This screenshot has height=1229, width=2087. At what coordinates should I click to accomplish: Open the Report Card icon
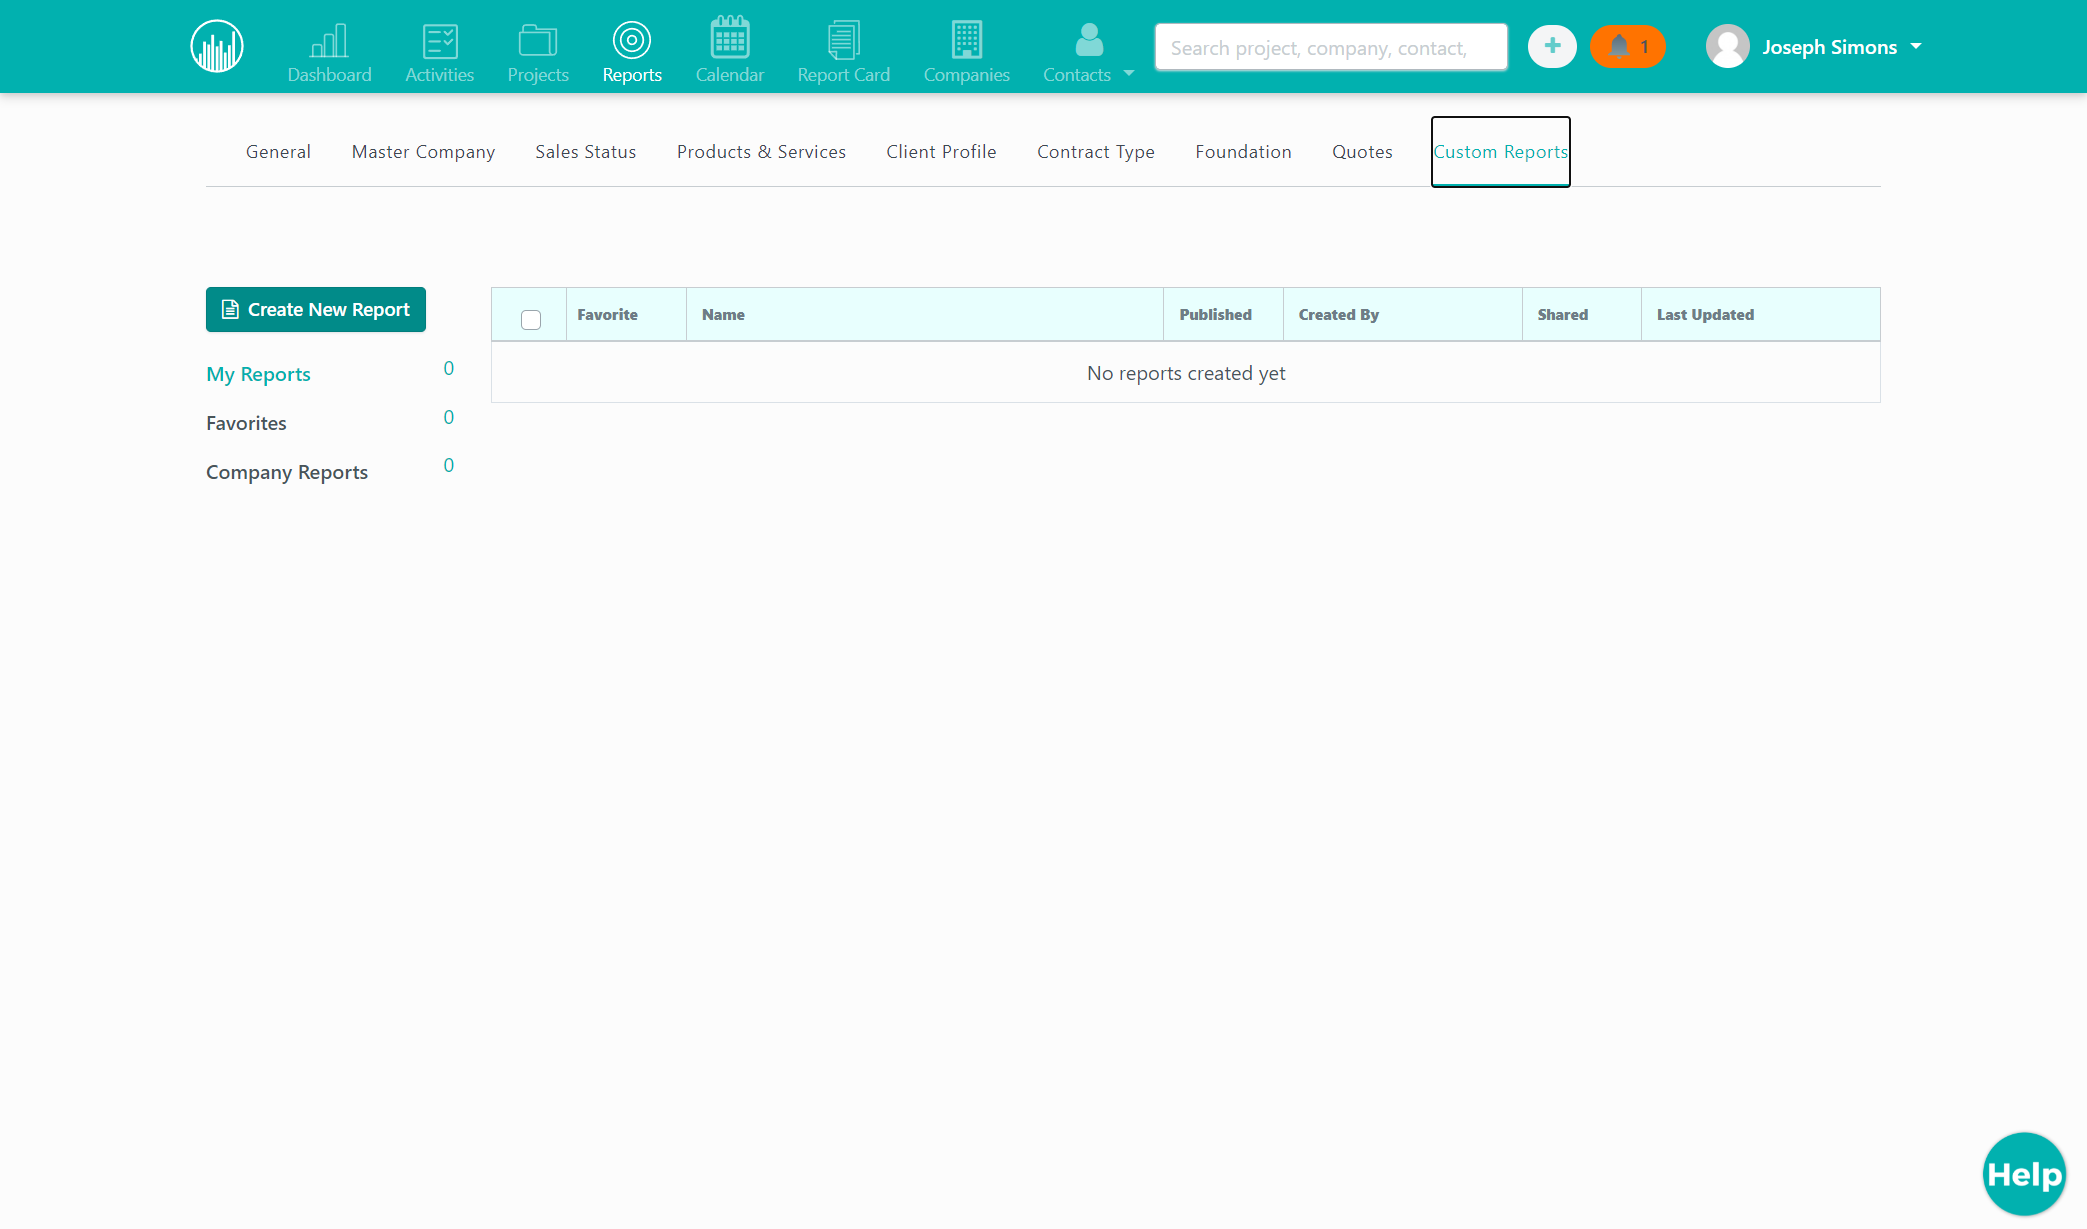844,40
